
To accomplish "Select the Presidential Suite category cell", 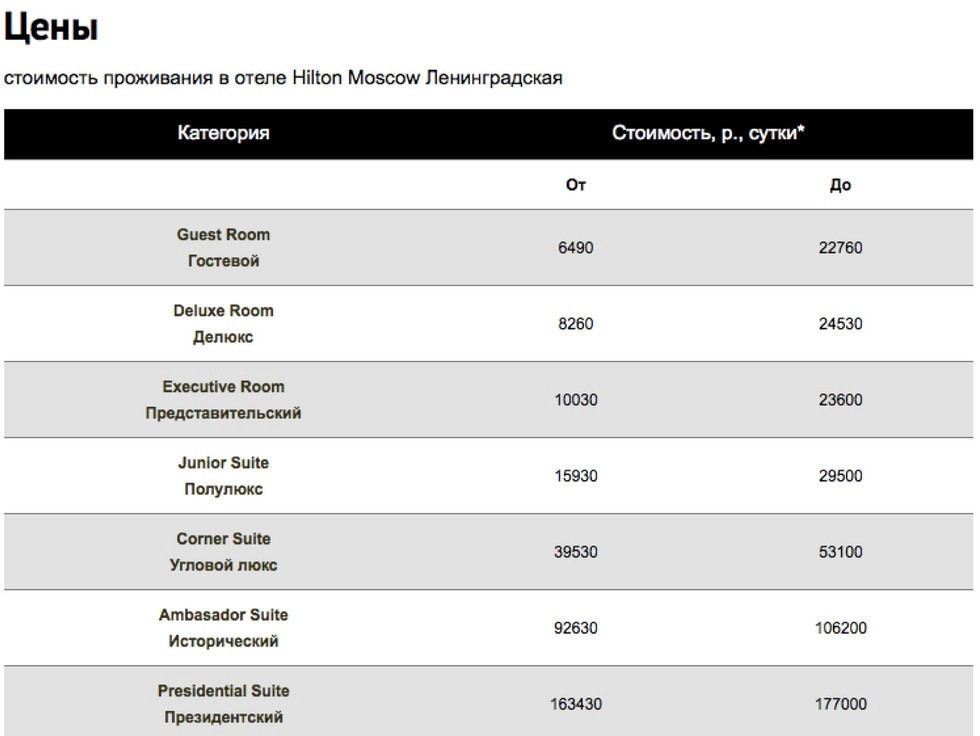I will [223, 704].
